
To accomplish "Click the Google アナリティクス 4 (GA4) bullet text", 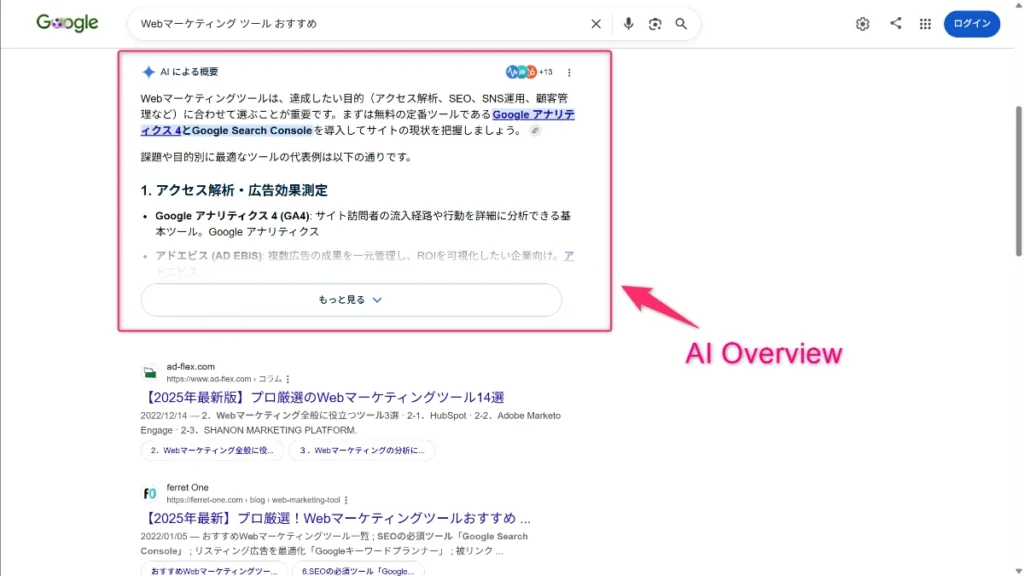I will [363, 223].
